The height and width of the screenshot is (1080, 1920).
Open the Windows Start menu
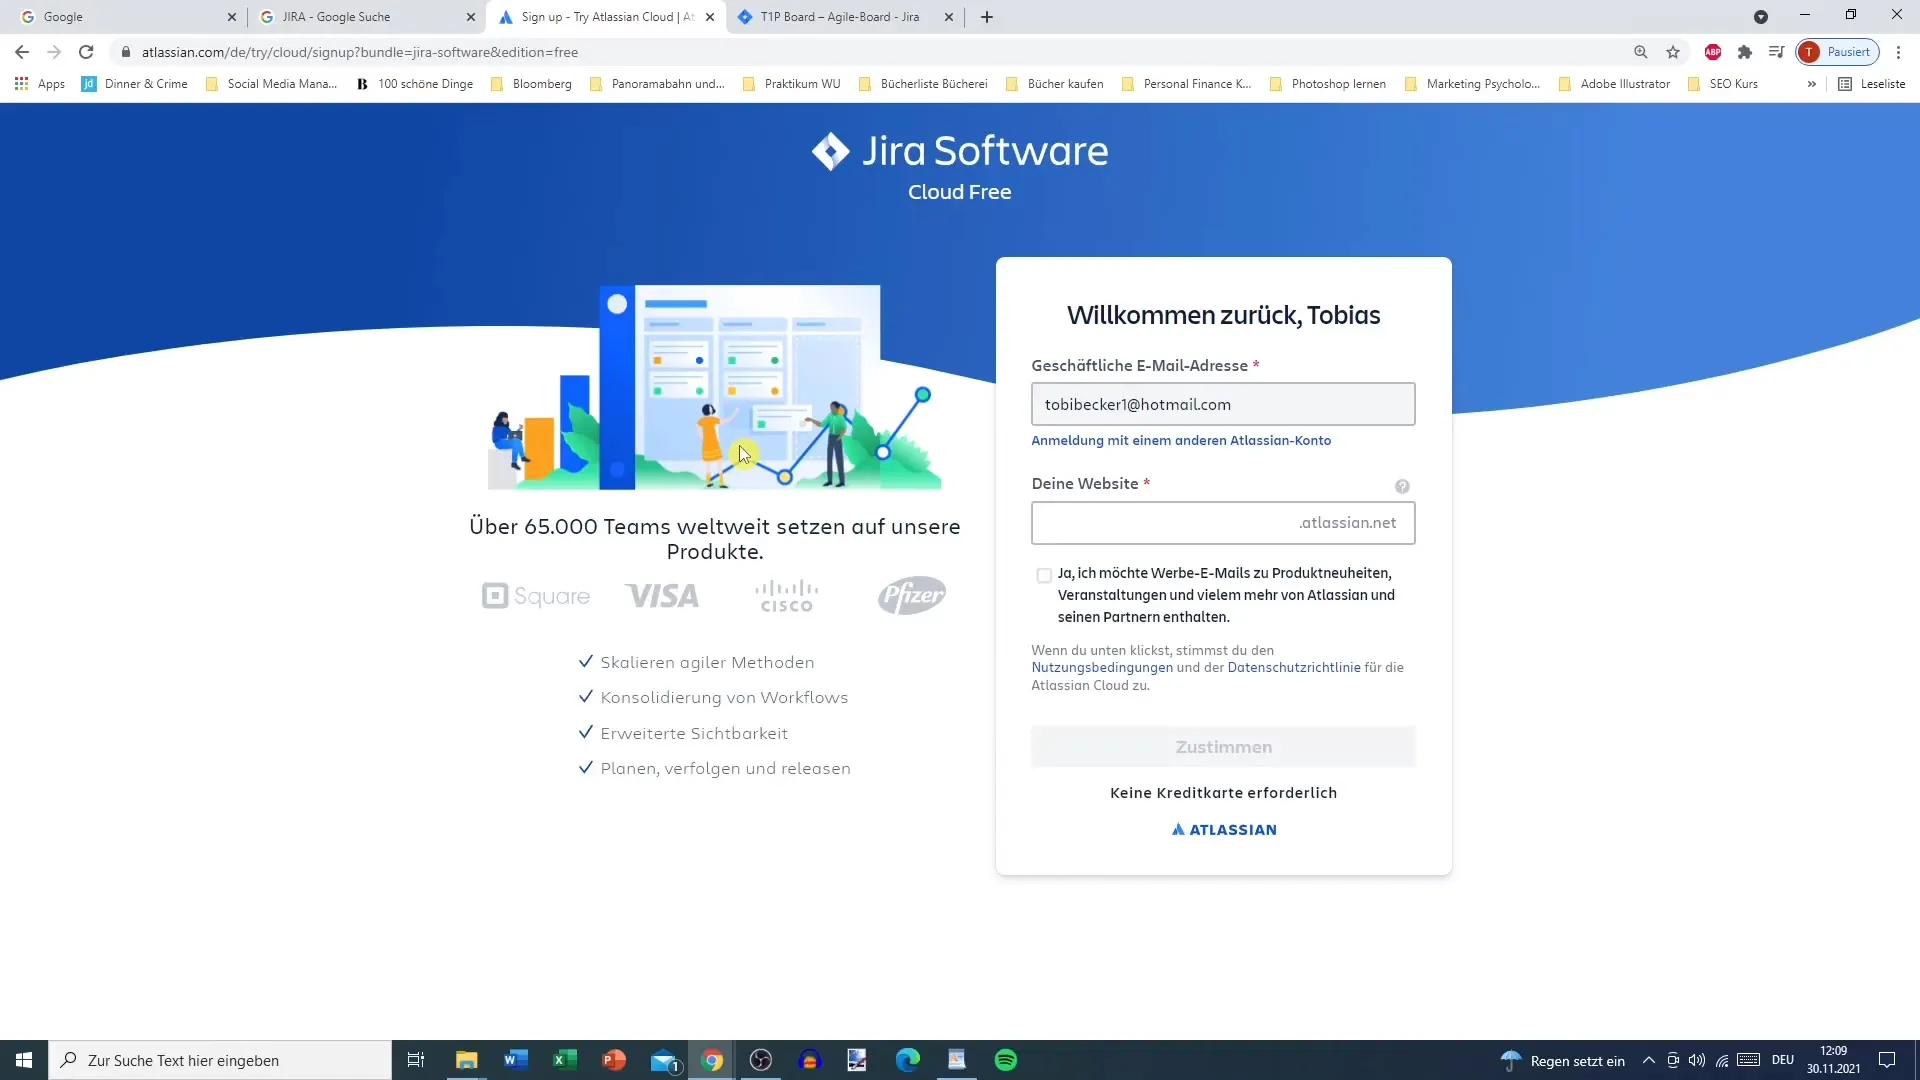tap(24, 1060)
